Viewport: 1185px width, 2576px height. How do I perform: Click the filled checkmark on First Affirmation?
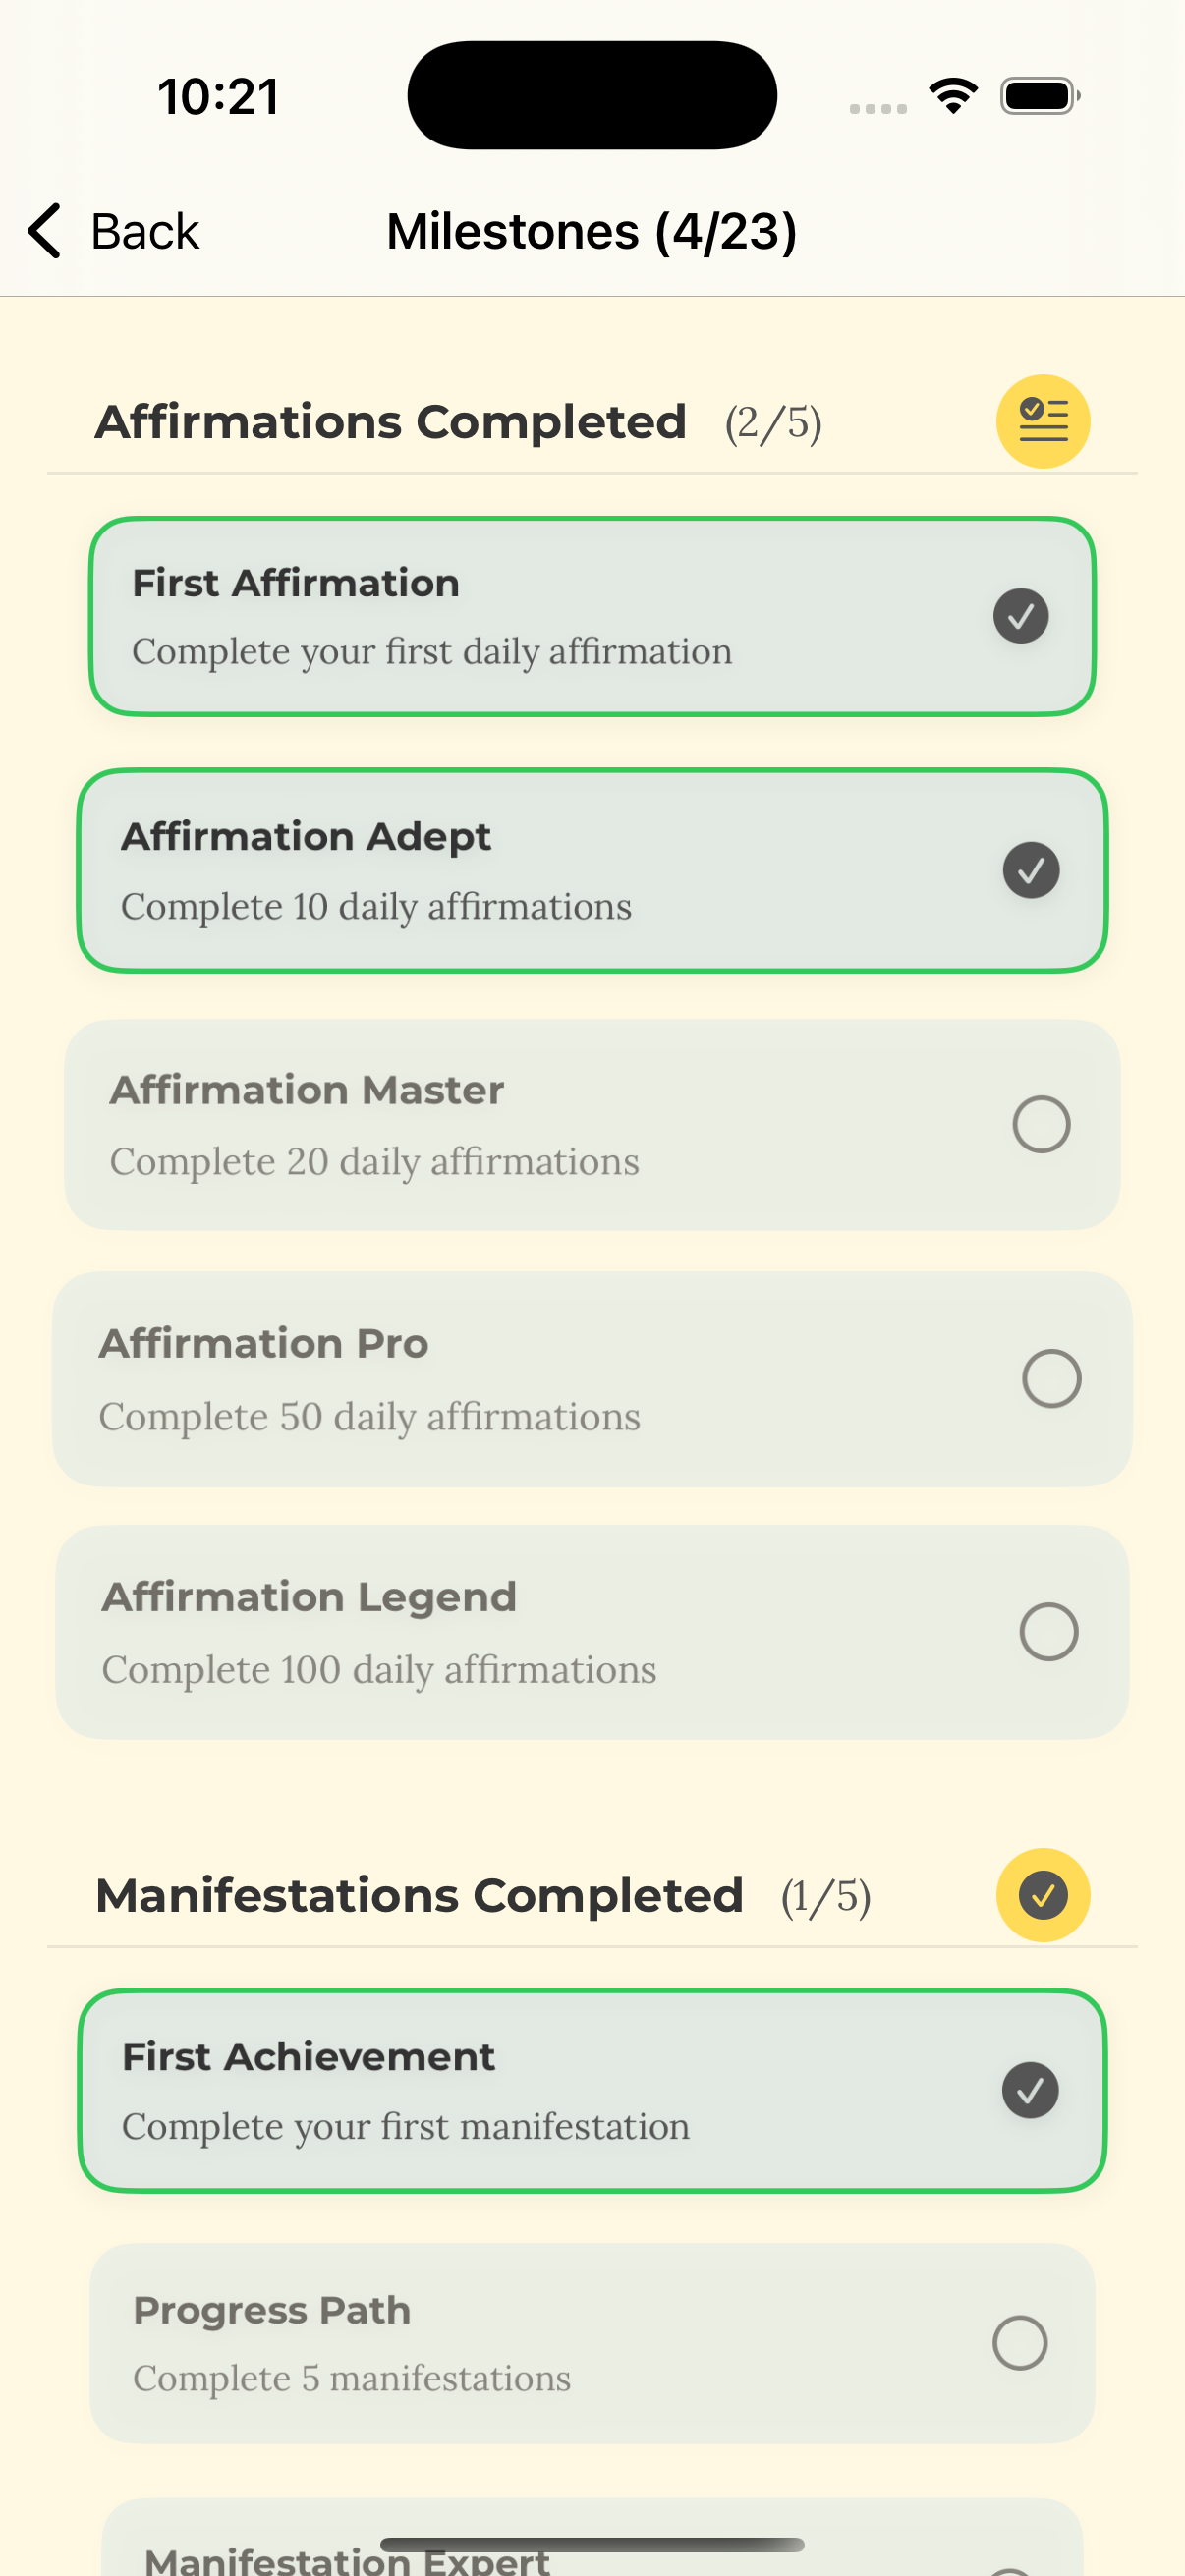point(1020,616)
